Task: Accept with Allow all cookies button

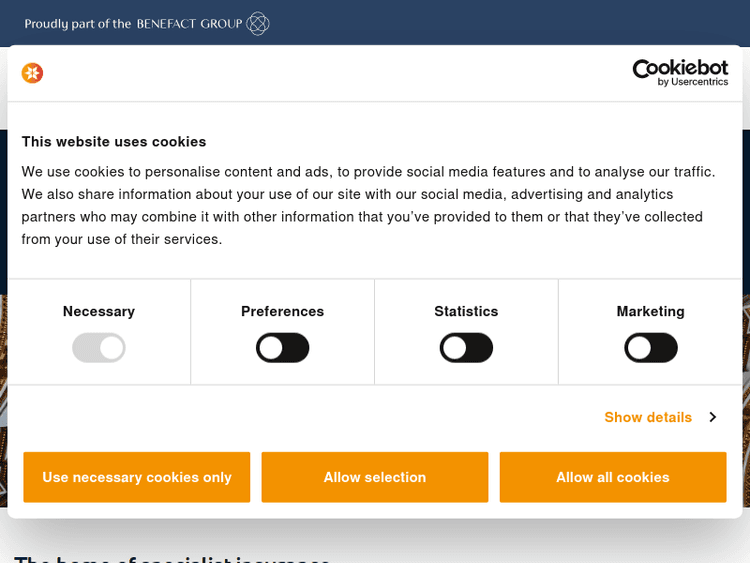Action: 613,477
